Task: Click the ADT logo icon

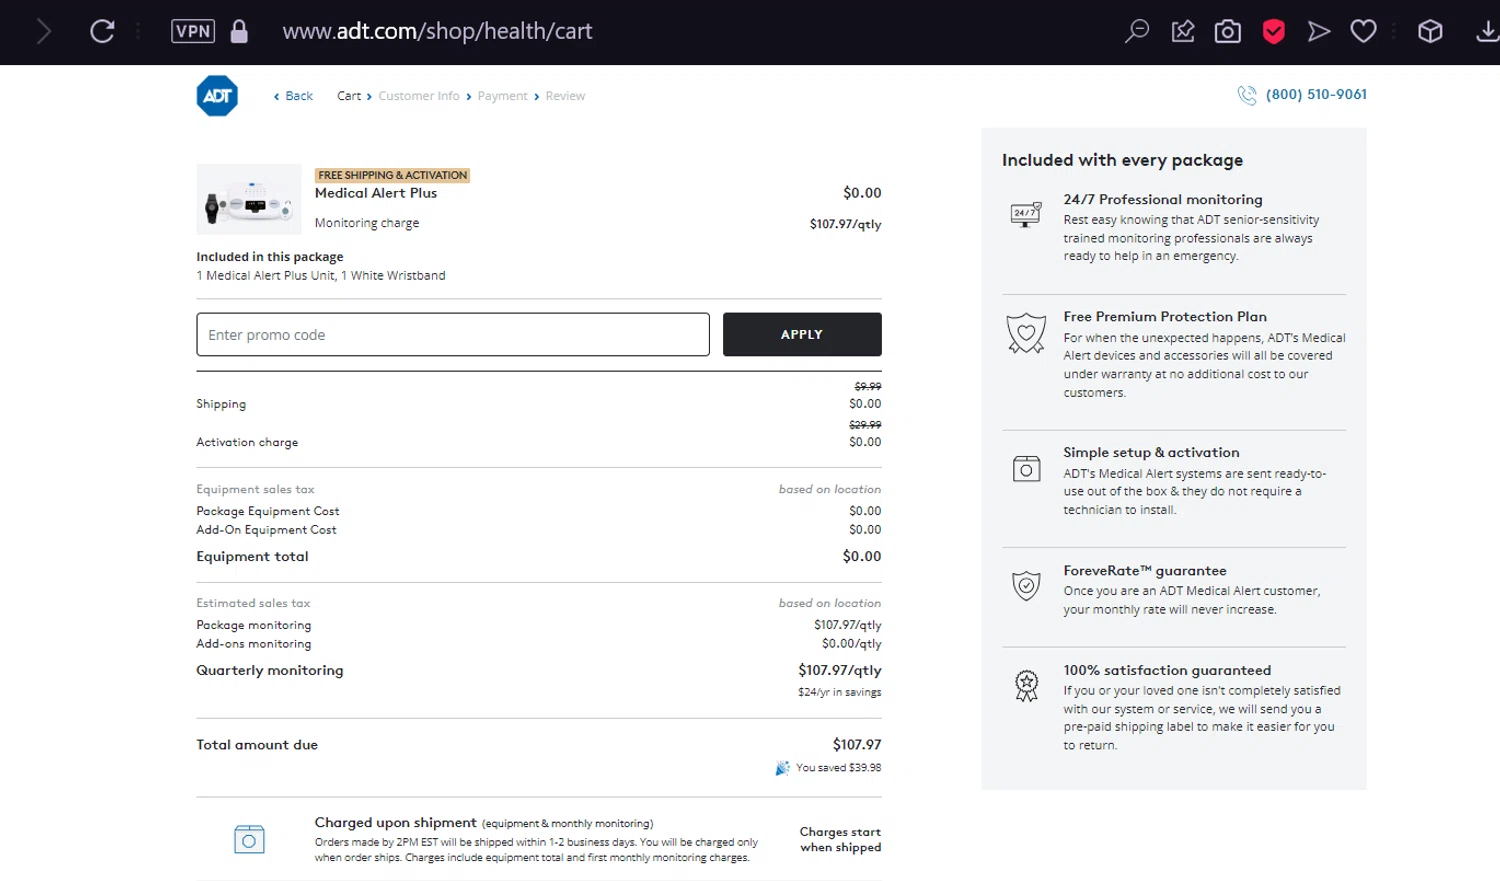Action: (217, 96)
